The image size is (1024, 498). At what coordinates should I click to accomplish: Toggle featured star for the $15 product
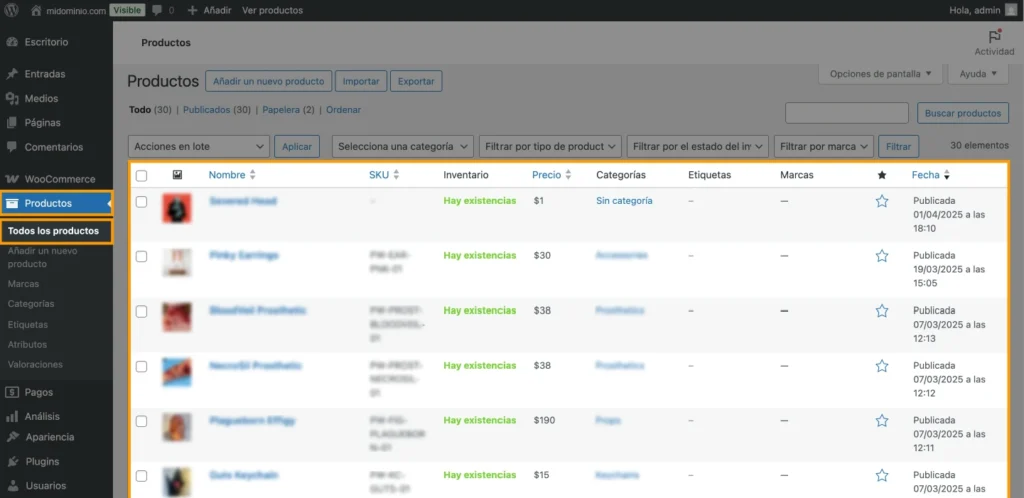[x=882, y=475]
